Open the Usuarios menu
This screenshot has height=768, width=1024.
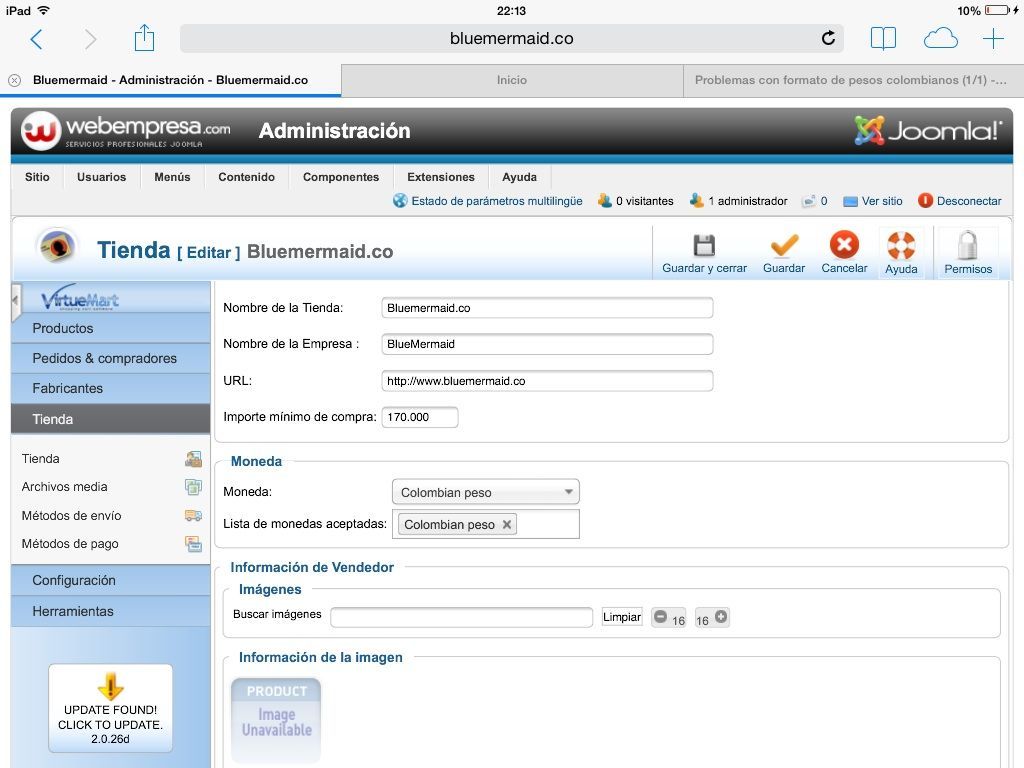[x=101, y=177]
